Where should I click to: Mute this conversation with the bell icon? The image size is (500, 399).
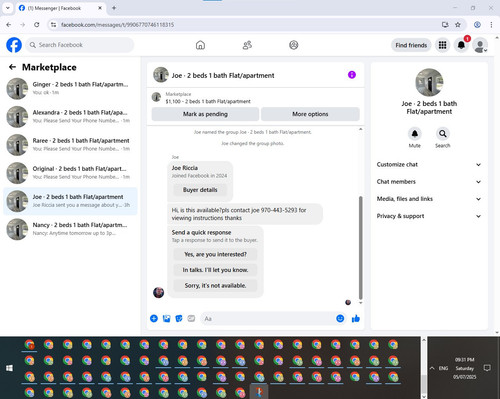tap(415, 134)
